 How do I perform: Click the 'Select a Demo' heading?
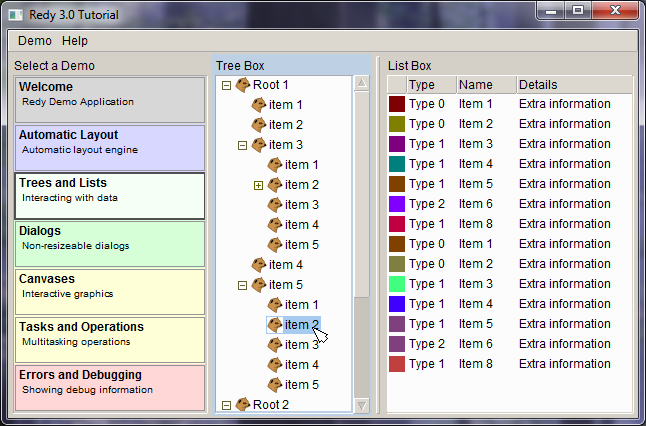tap(54, 66)
